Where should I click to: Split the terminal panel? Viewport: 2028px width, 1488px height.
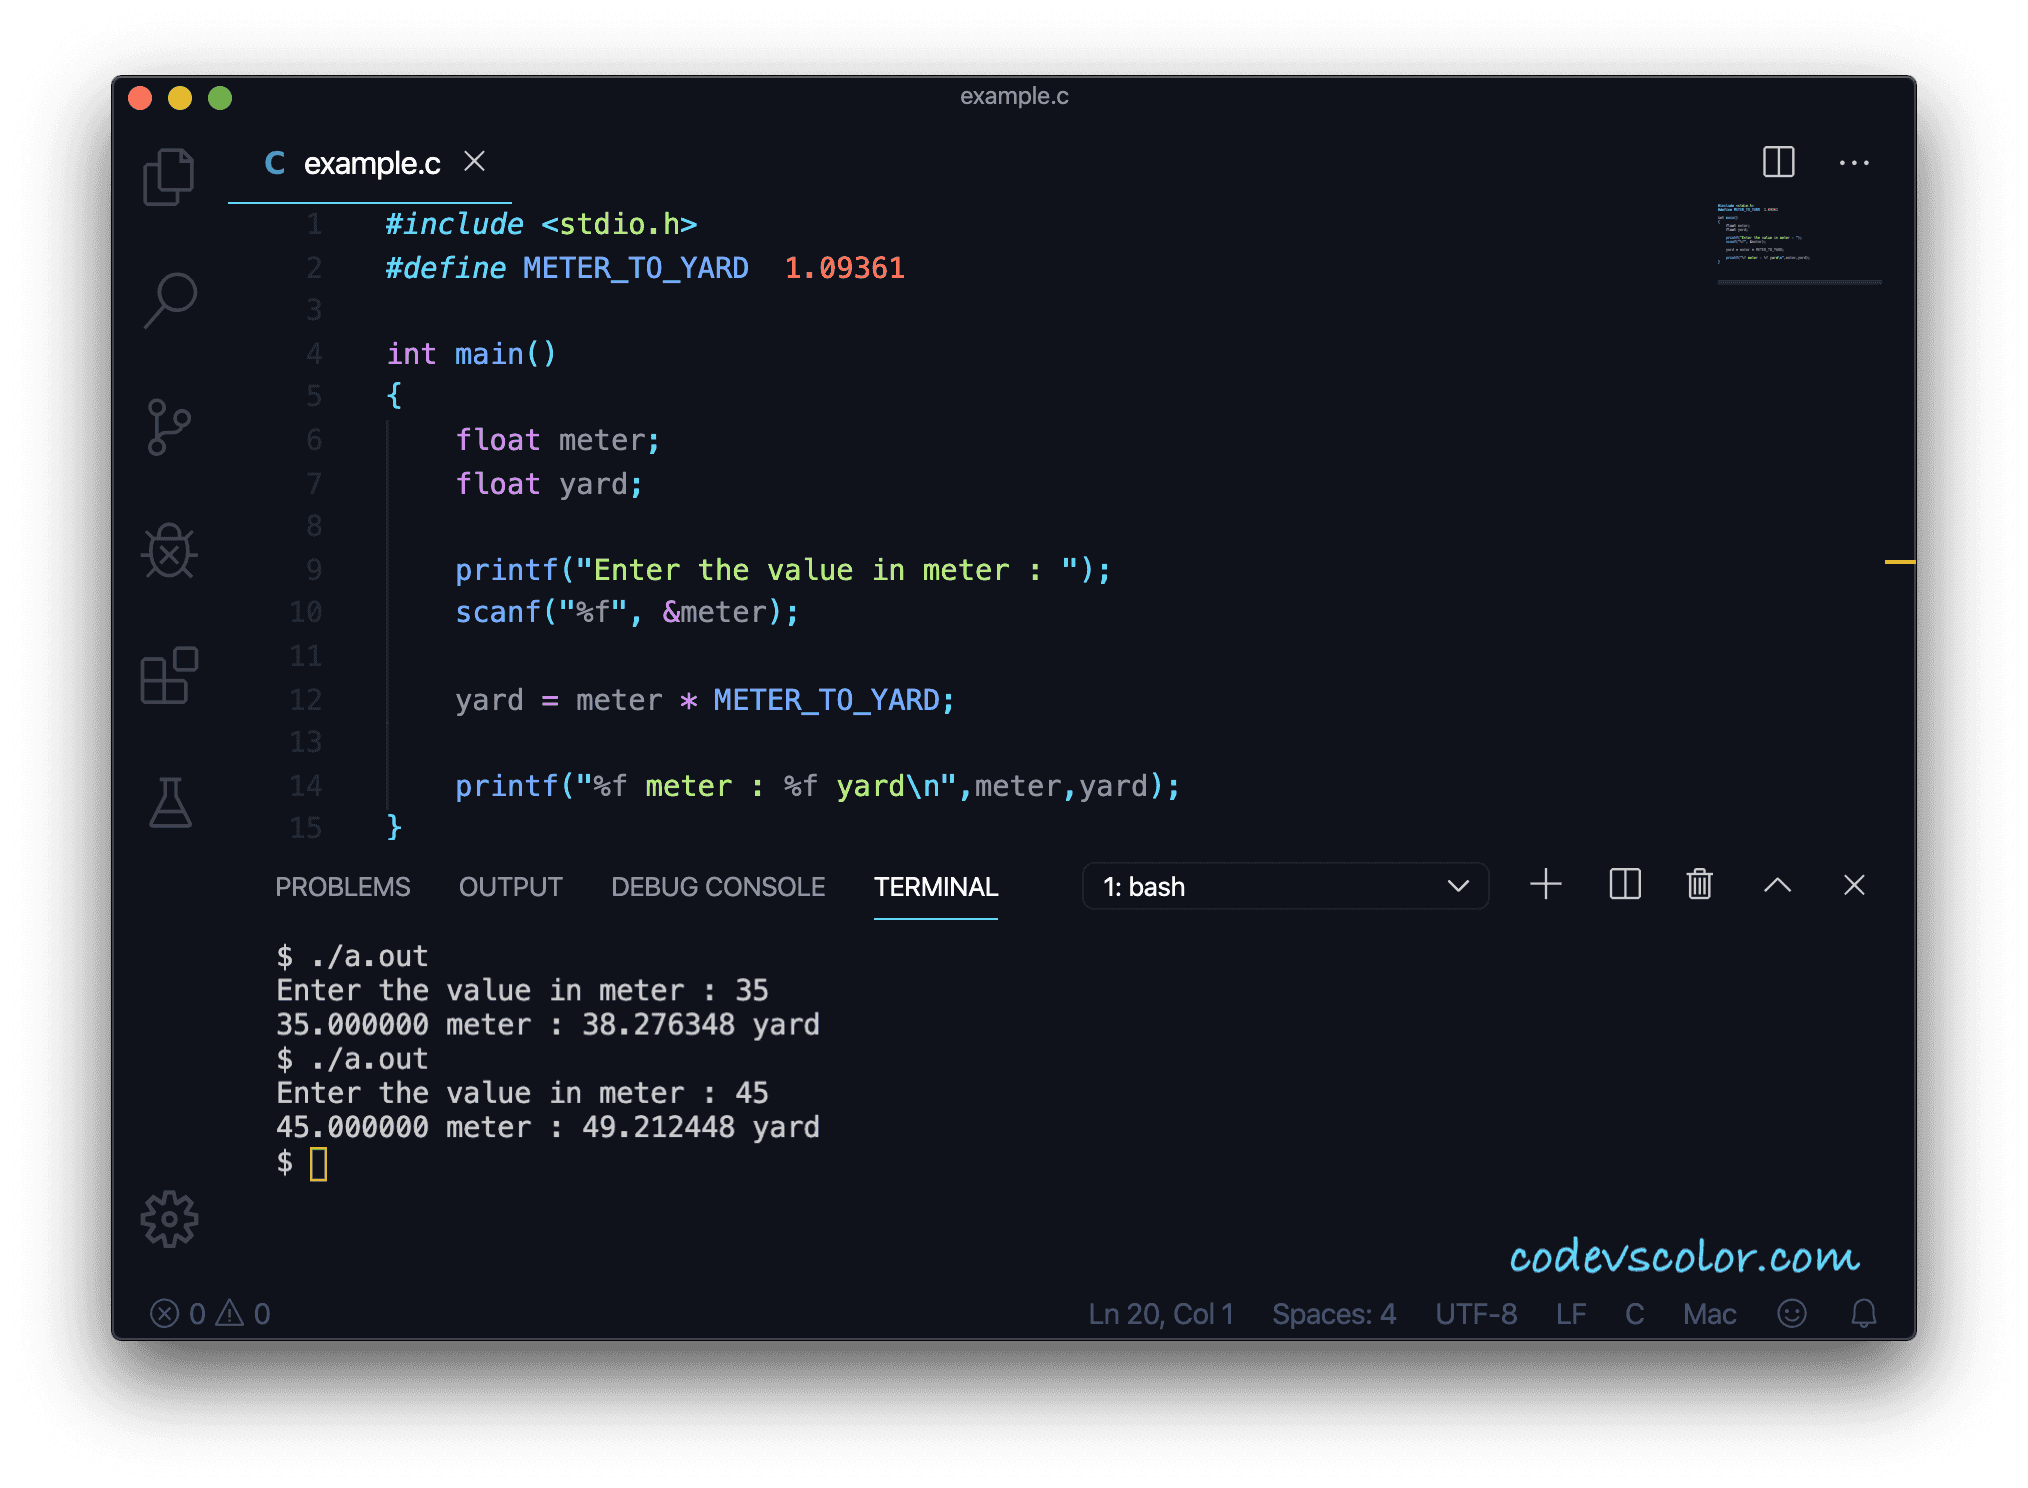coord(1625,885)
